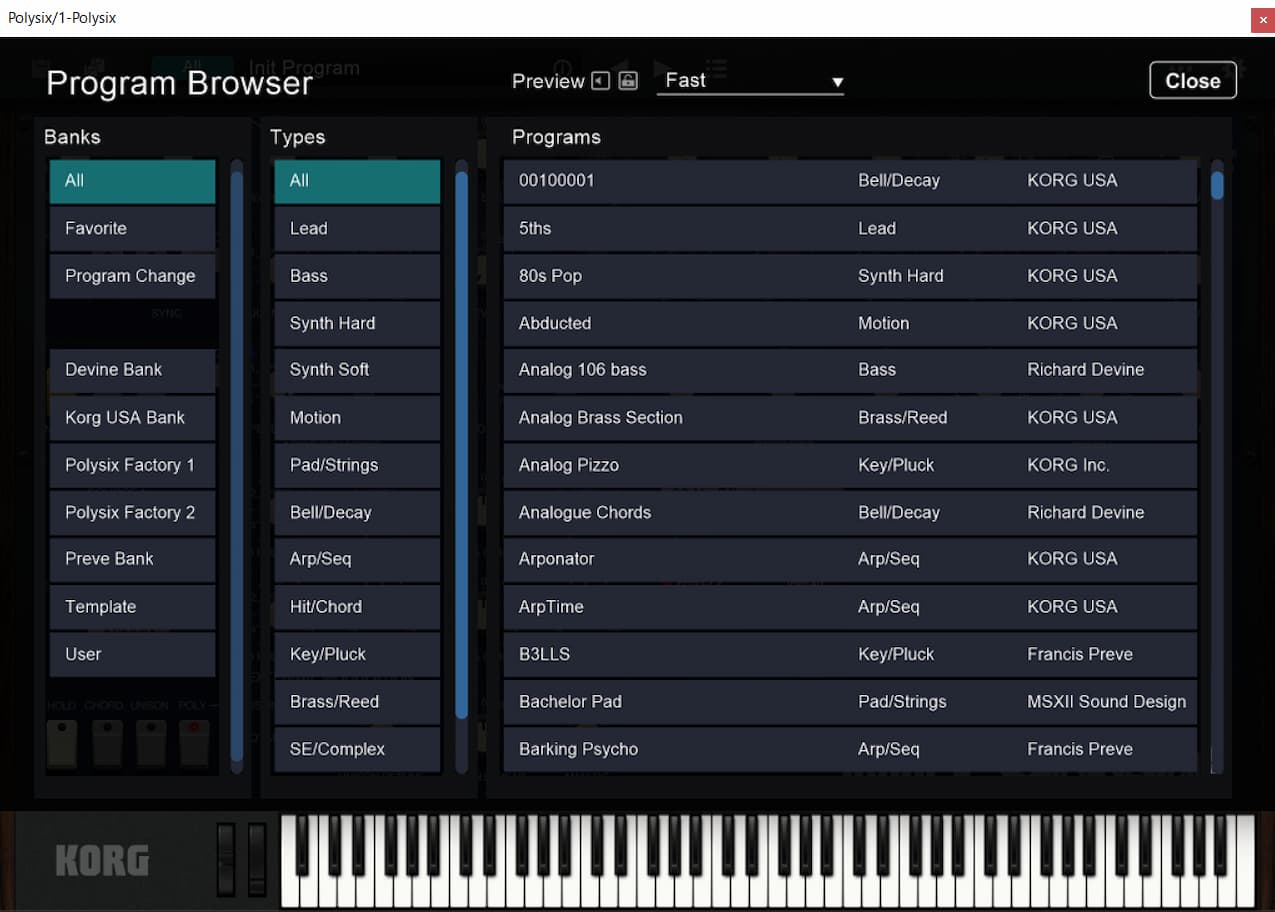Load the Analogue Chords program
Image resolution: width=1275 pixels, height=912 pixels.
pyautogui.click(x=851, y=512)
